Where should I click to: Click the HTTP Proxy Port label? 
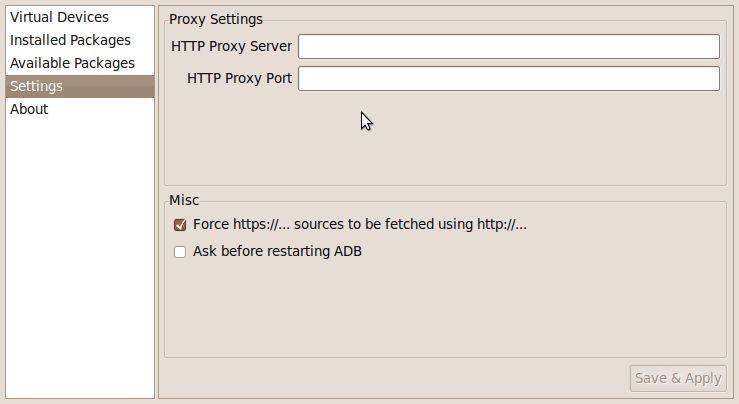point(239,78)
